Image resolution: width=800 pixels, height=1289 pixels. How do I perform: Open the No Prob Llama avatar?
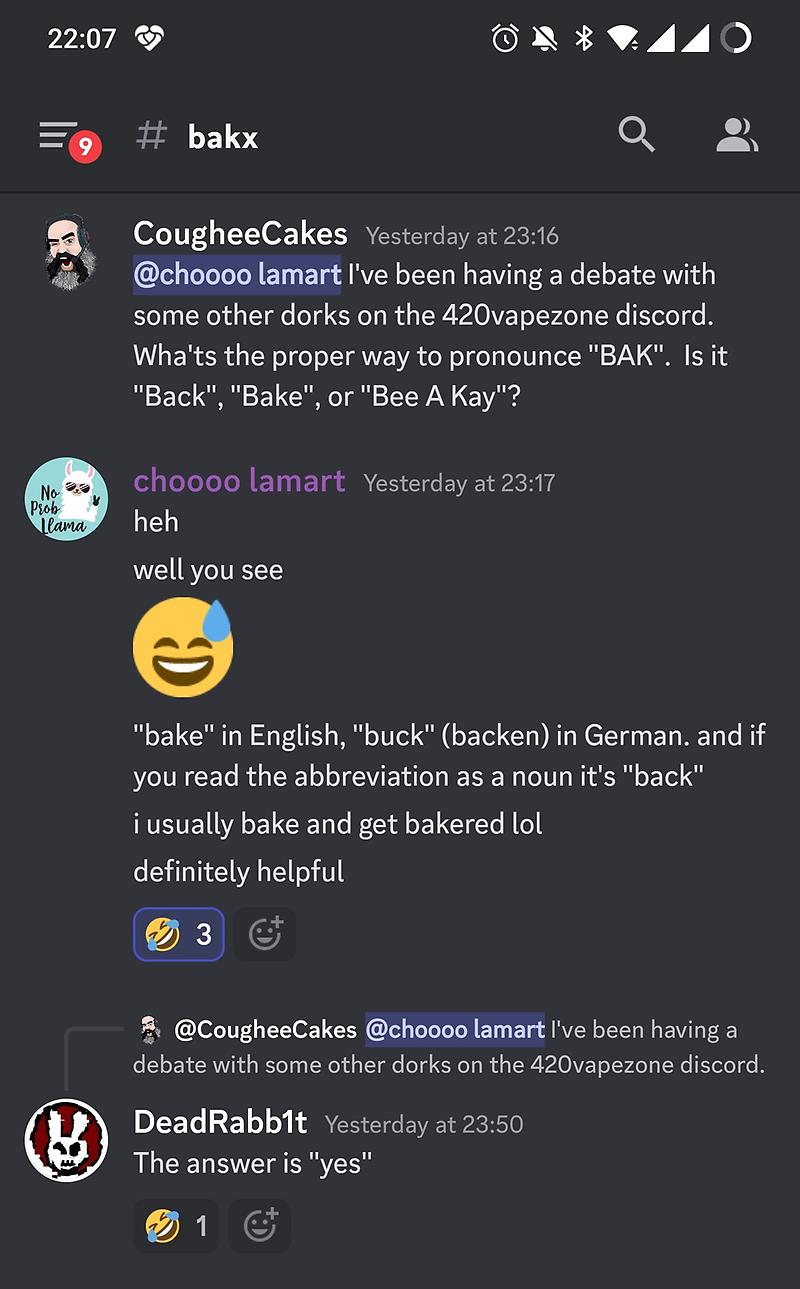(x=66, y=499)
